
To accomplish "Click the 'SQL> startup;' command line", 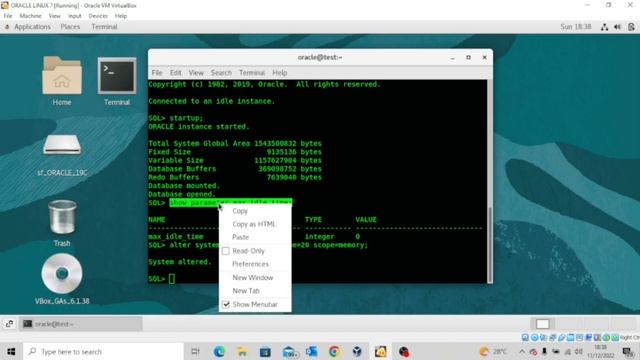I will tap(176, 118).
